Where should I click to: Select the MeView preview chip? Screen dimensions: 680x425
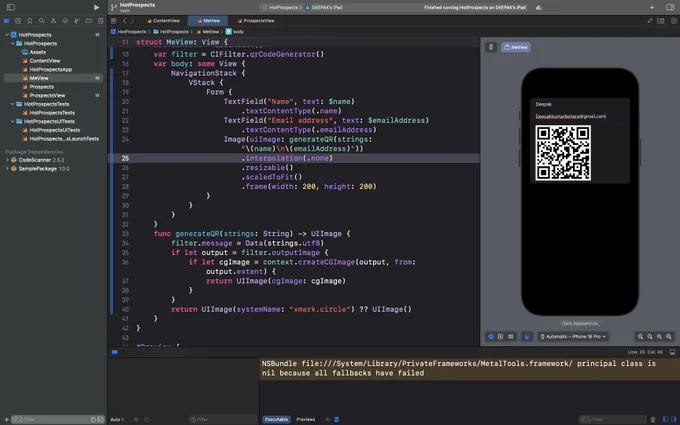516,47
